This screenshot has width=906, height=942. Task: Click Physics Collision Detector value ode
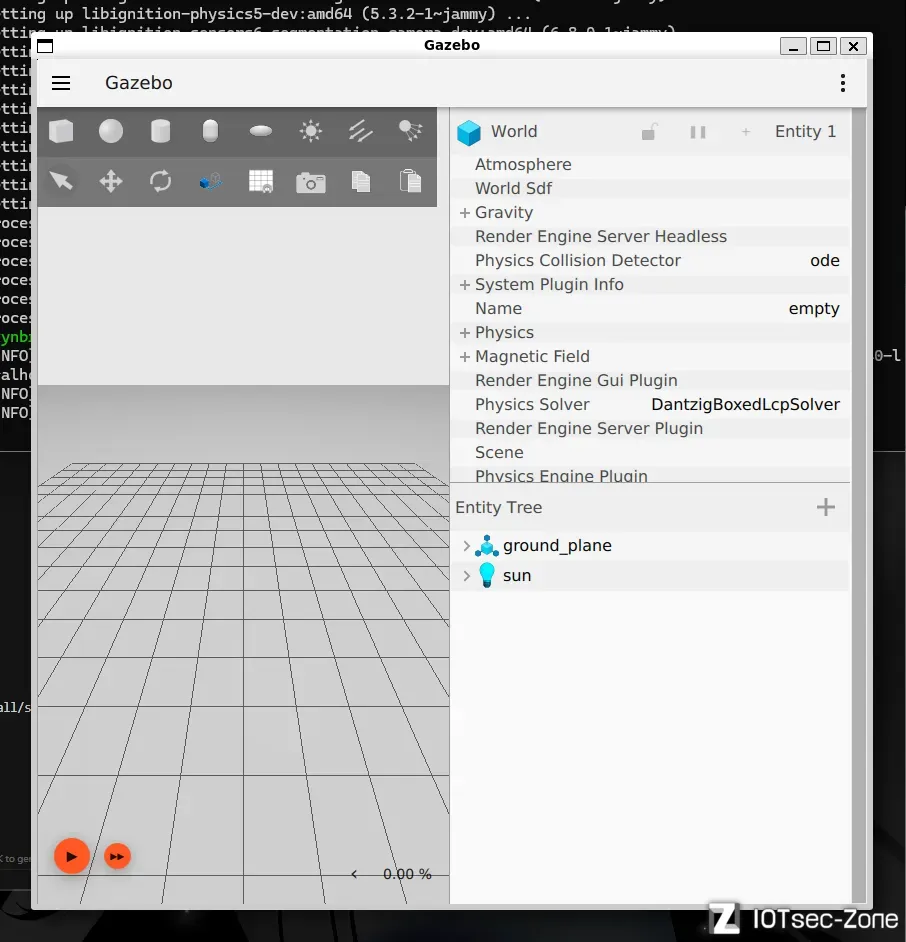point(824,261)
